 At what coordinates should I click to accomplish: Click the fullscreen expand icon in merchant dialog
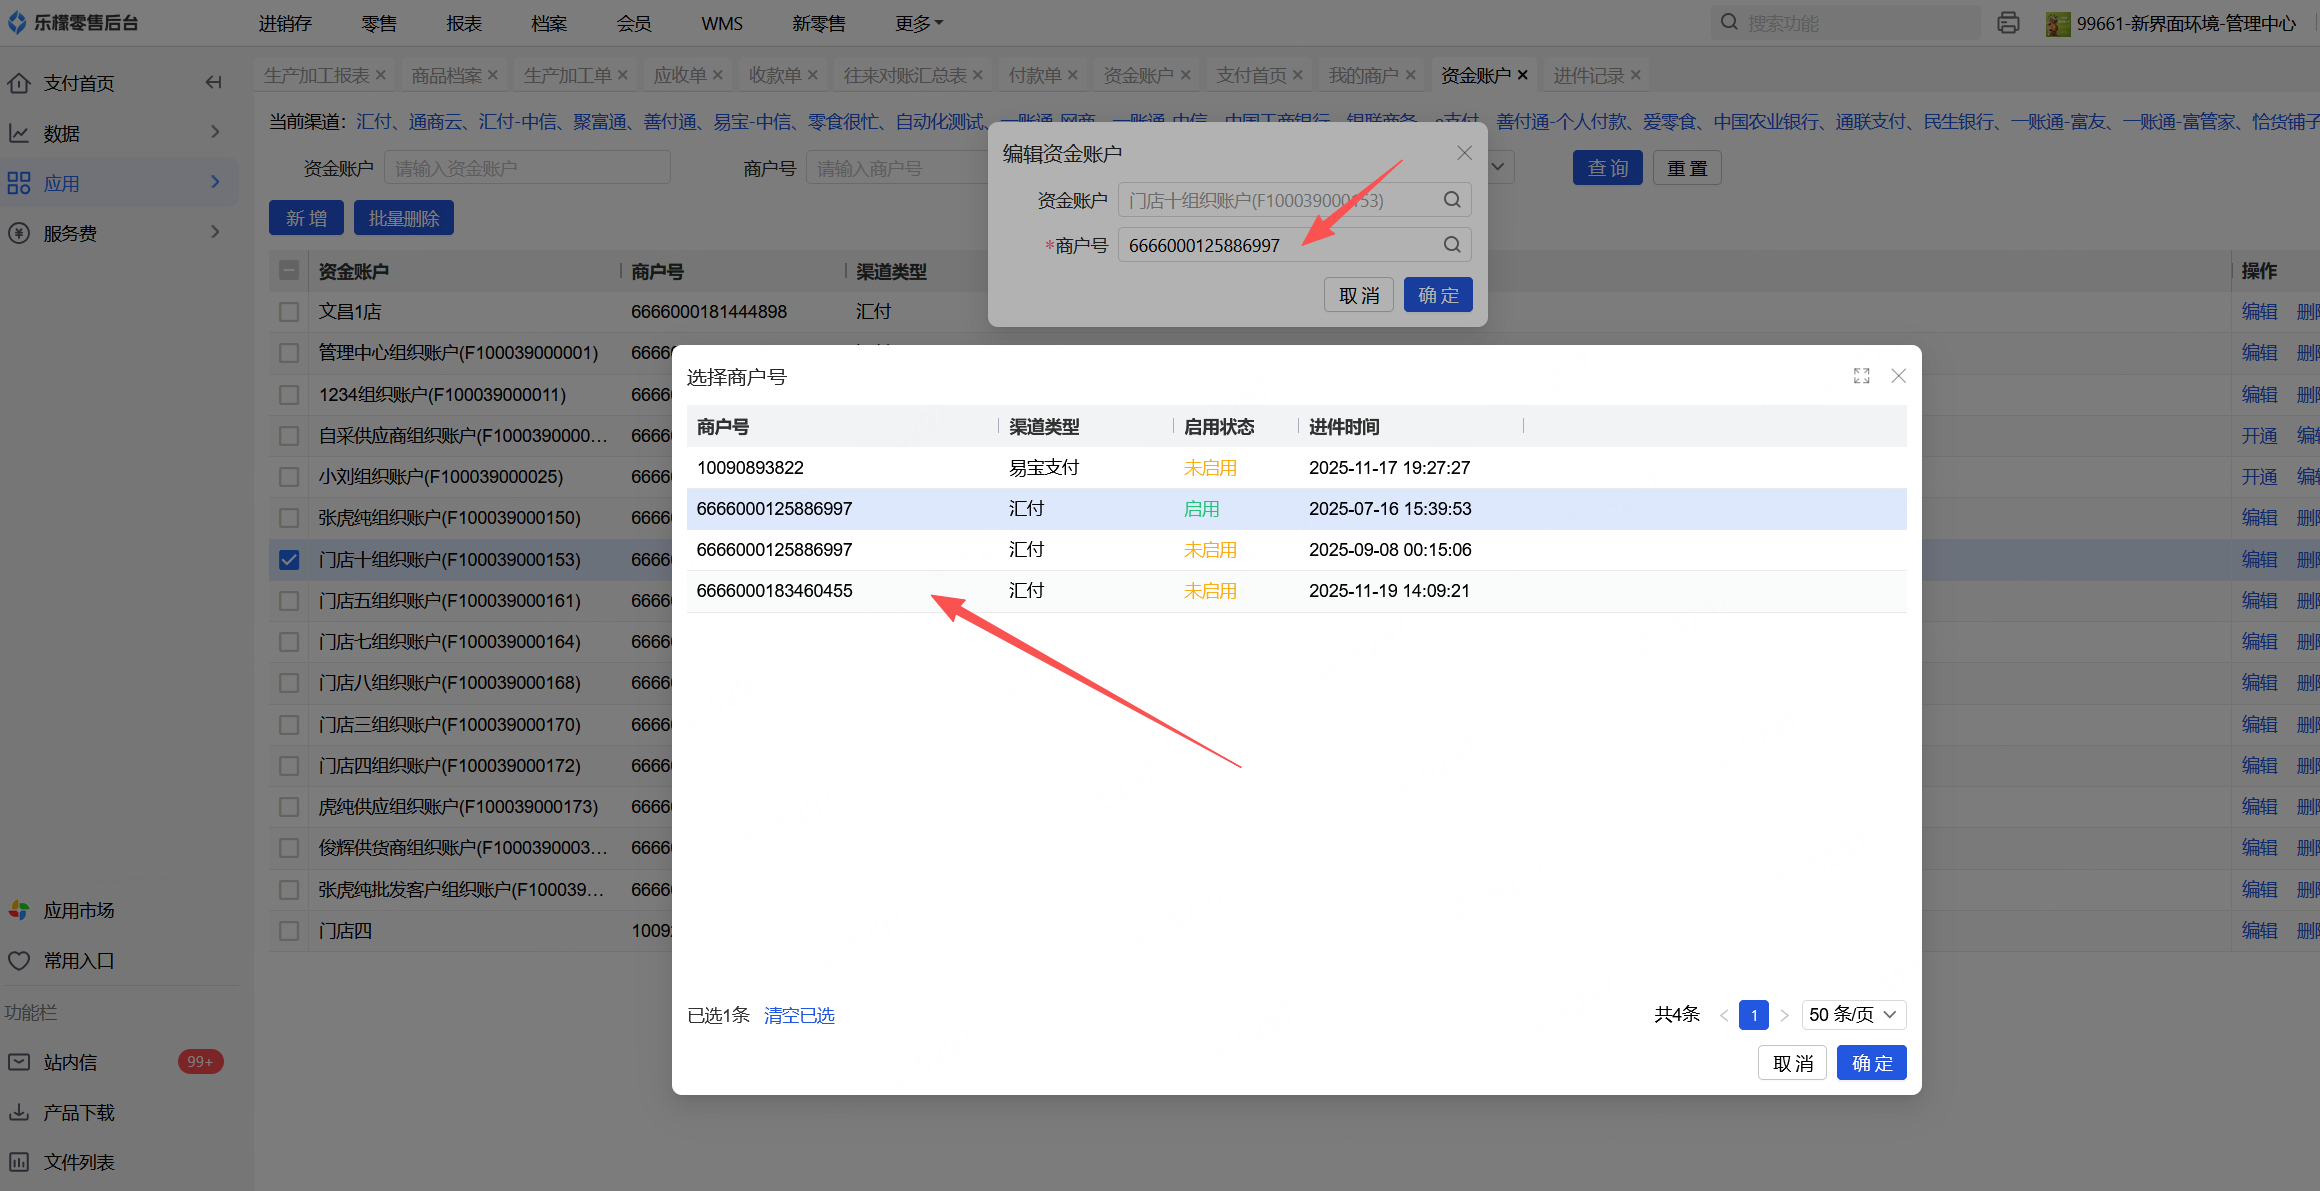tap(1861, 376)
